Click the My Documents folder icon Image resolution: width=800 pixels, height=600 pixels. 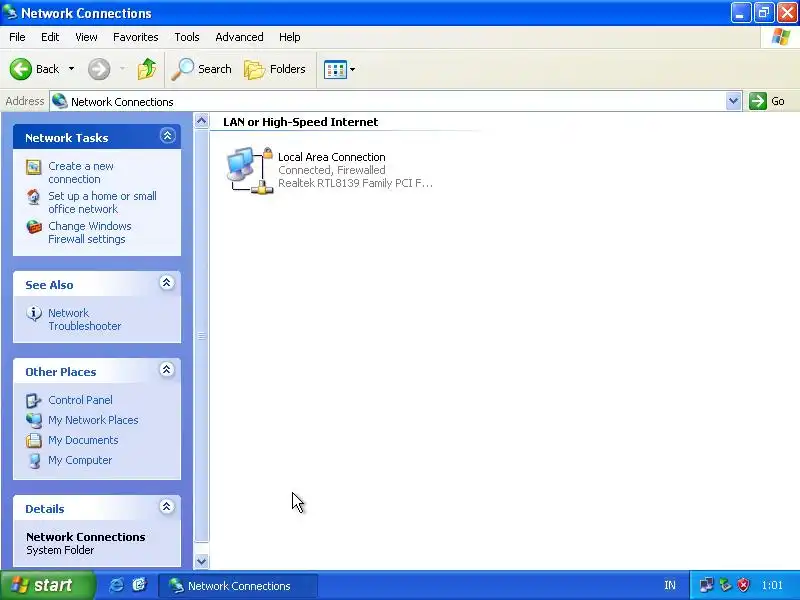(34, 440)
